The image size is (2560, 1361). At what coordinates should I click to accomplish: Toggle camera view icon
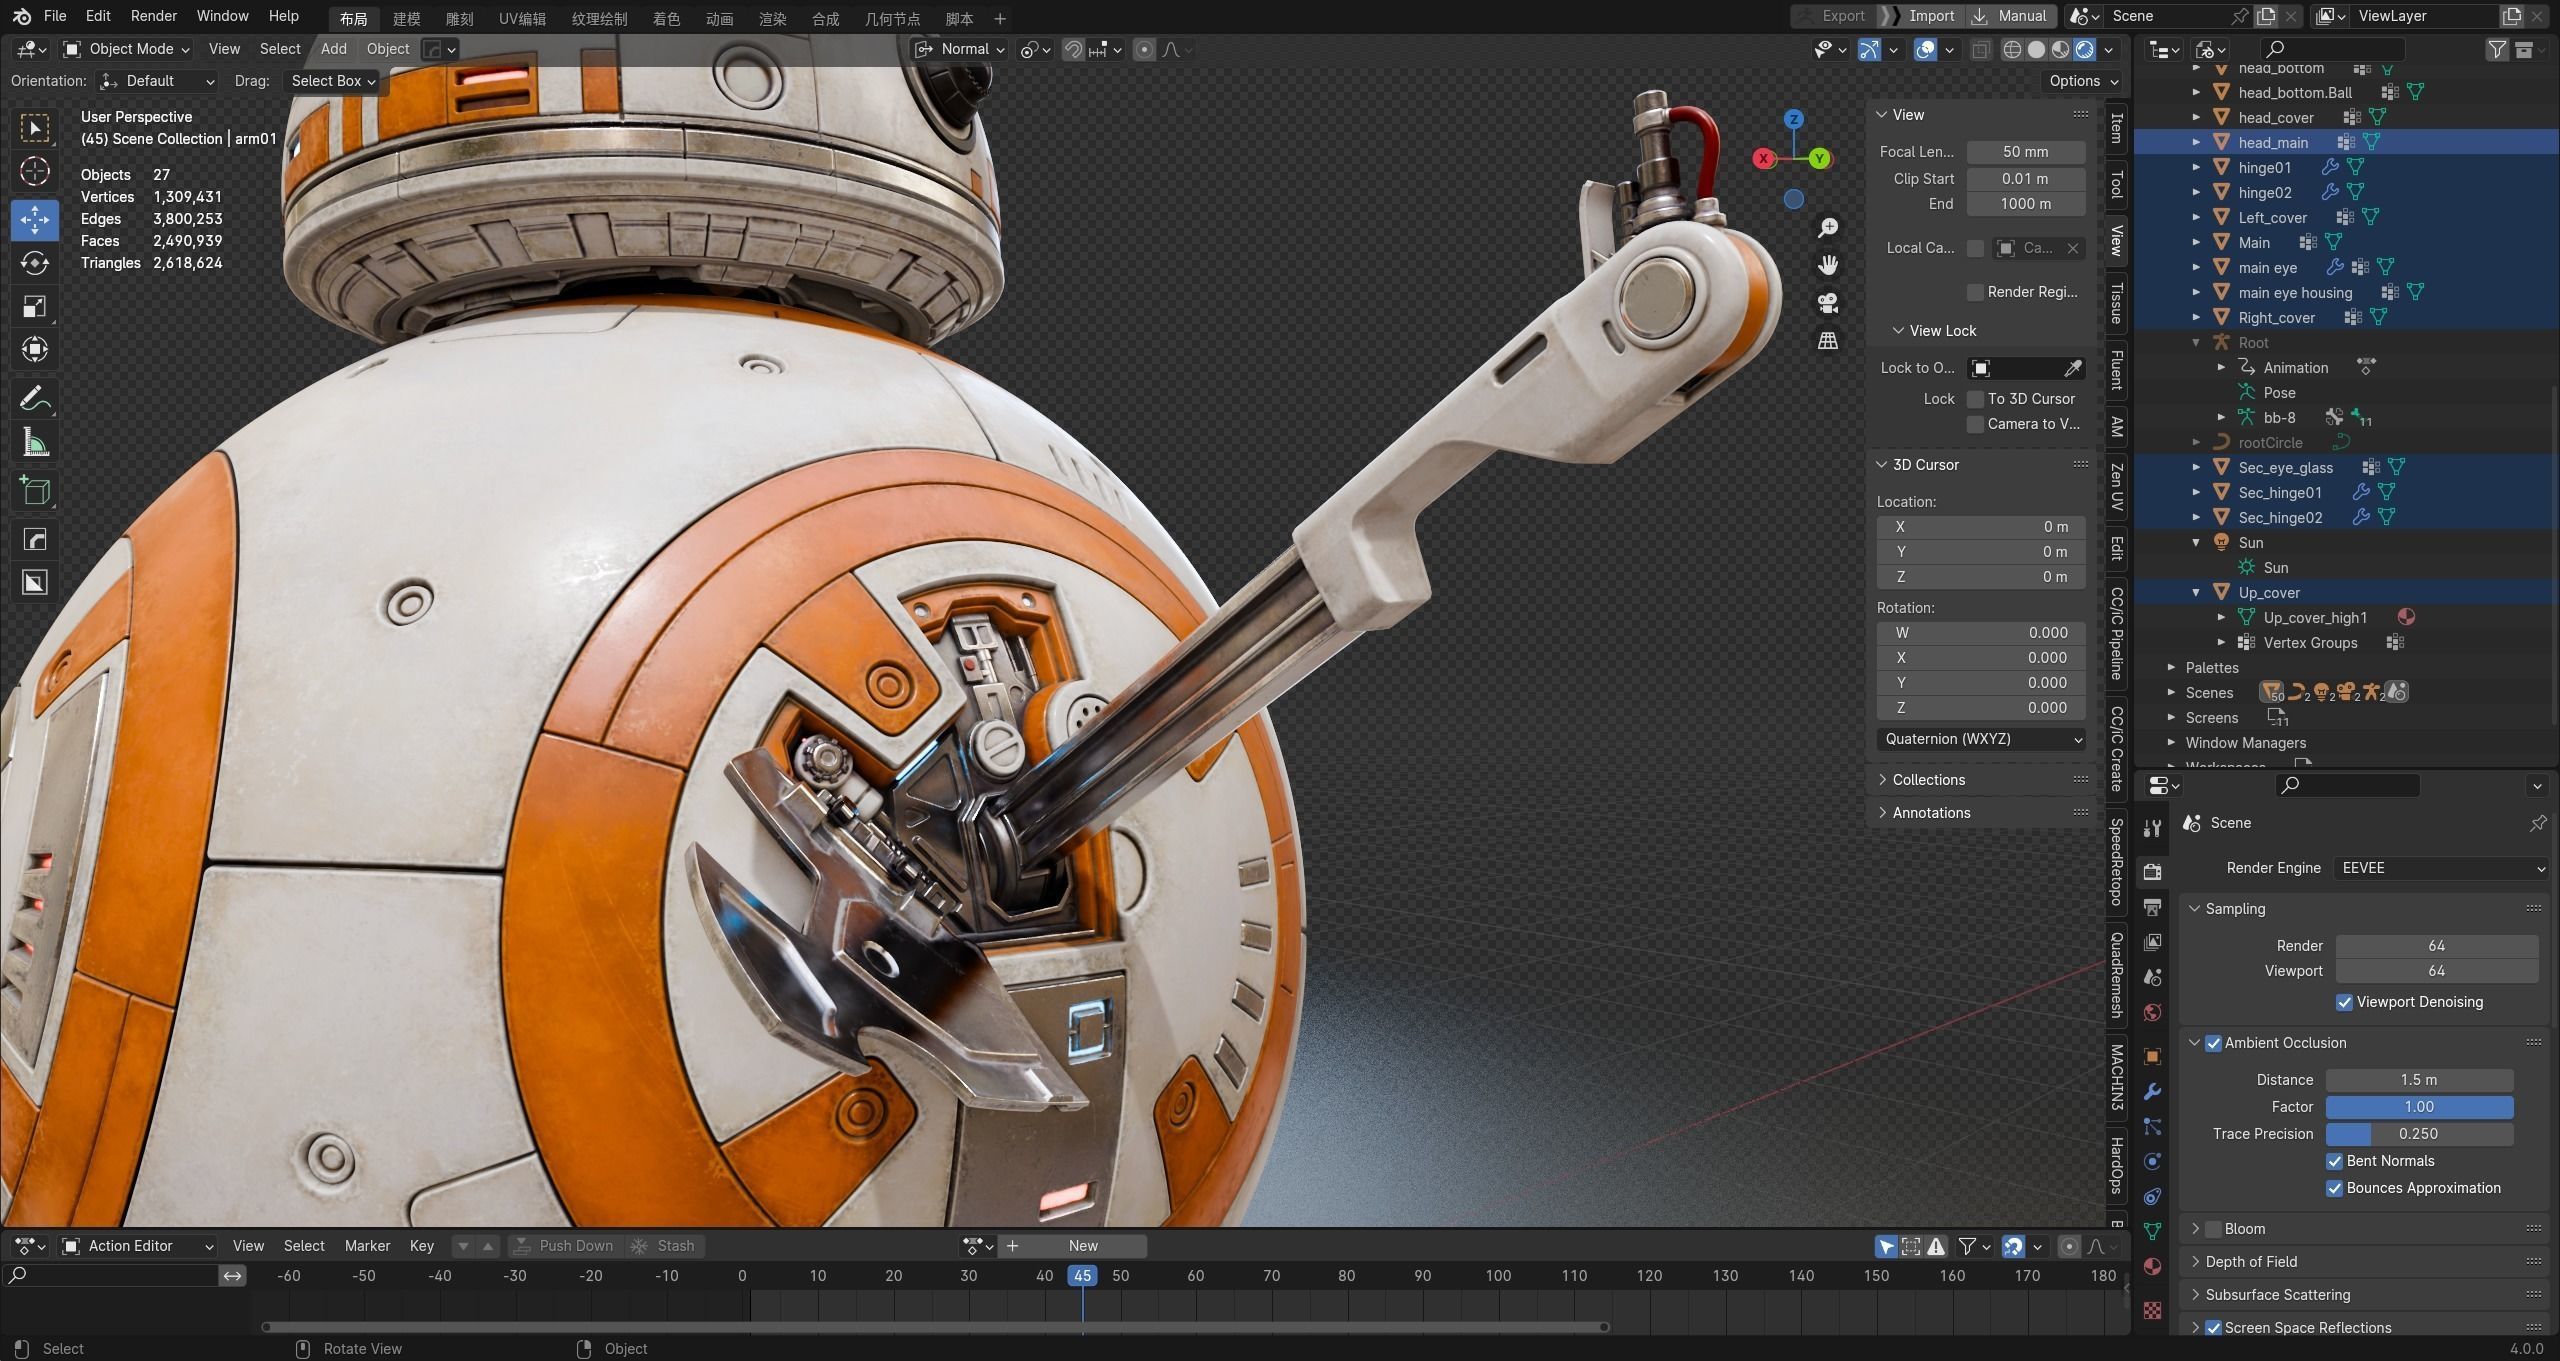click(1828, 303)
